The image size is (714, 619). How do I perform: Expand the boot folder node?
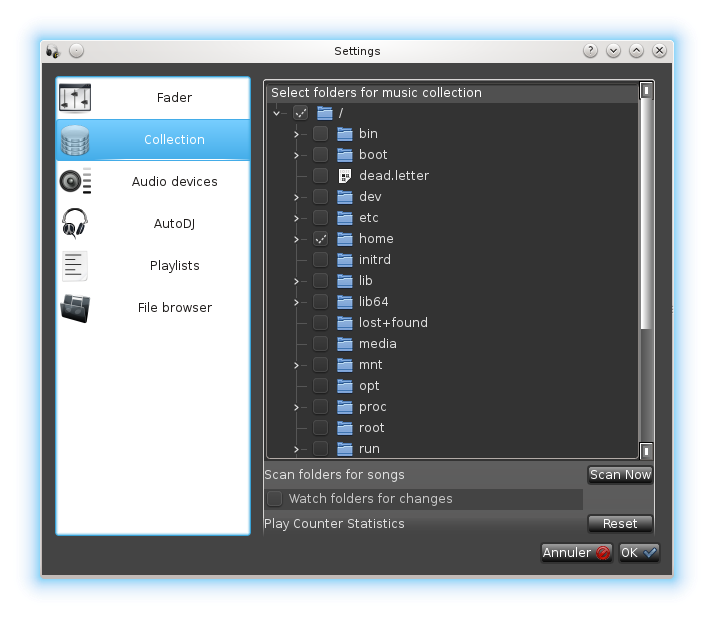[296, 155]
